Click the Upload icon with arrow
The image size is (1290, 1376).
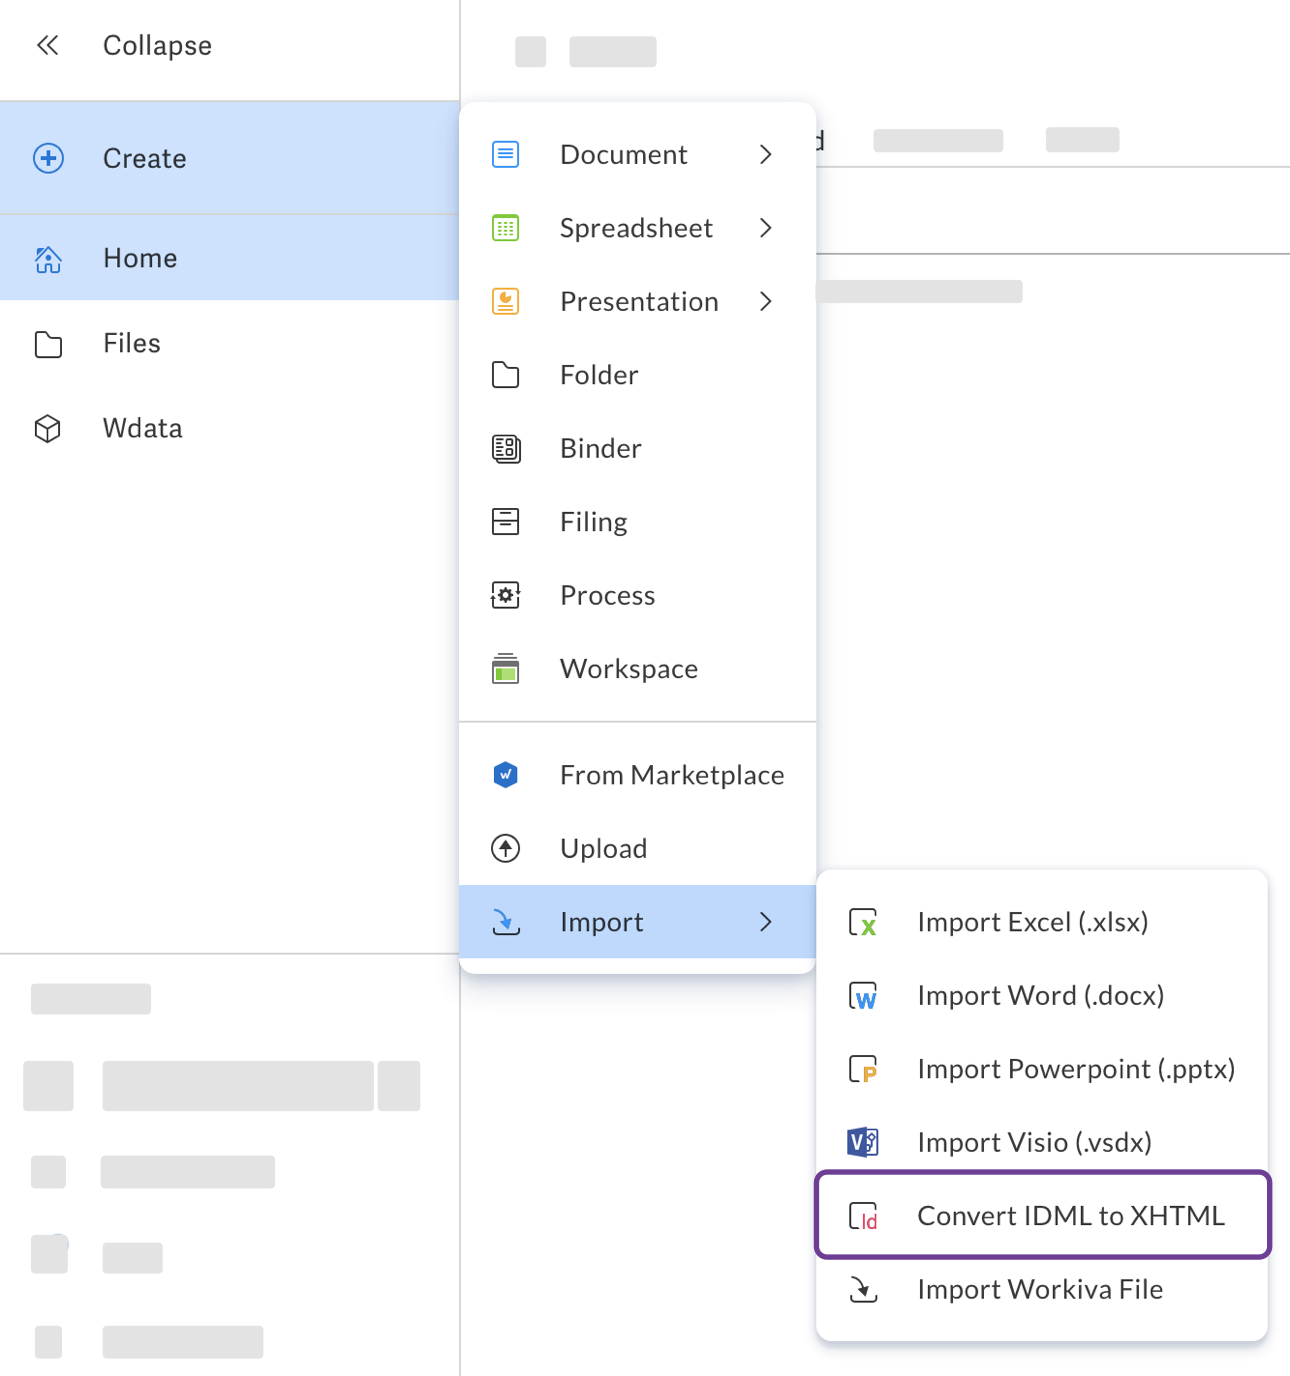pos(506,848)
